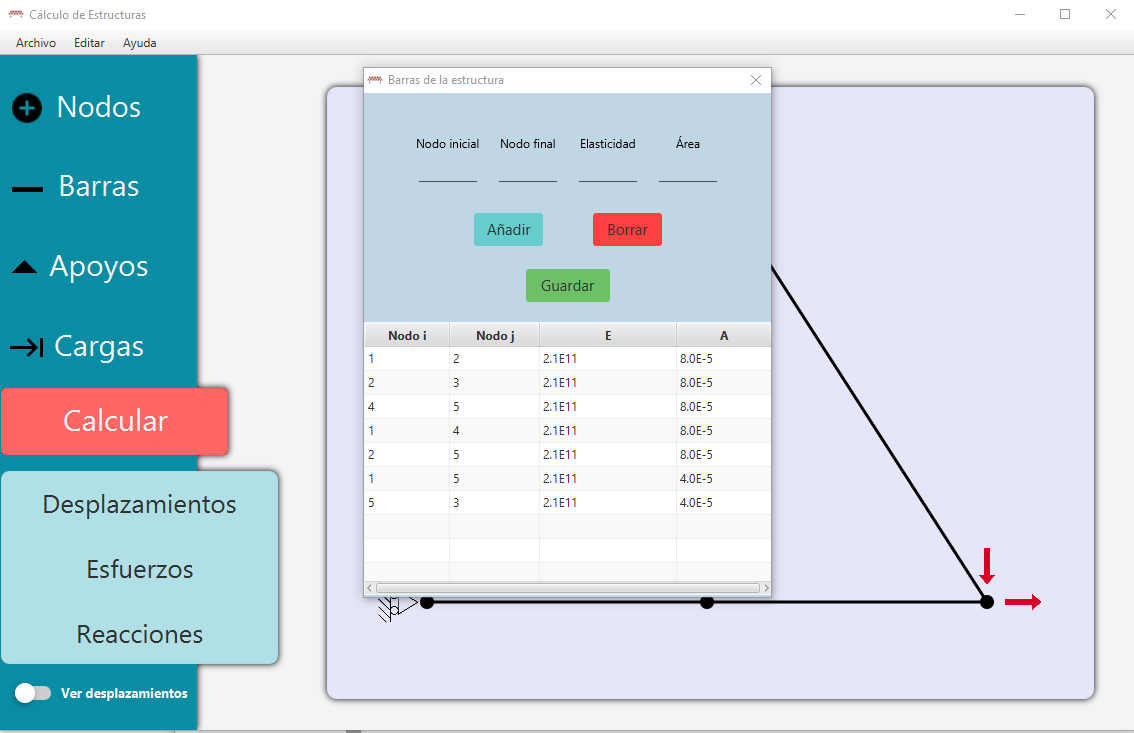Click the red Borrar button

627,229
